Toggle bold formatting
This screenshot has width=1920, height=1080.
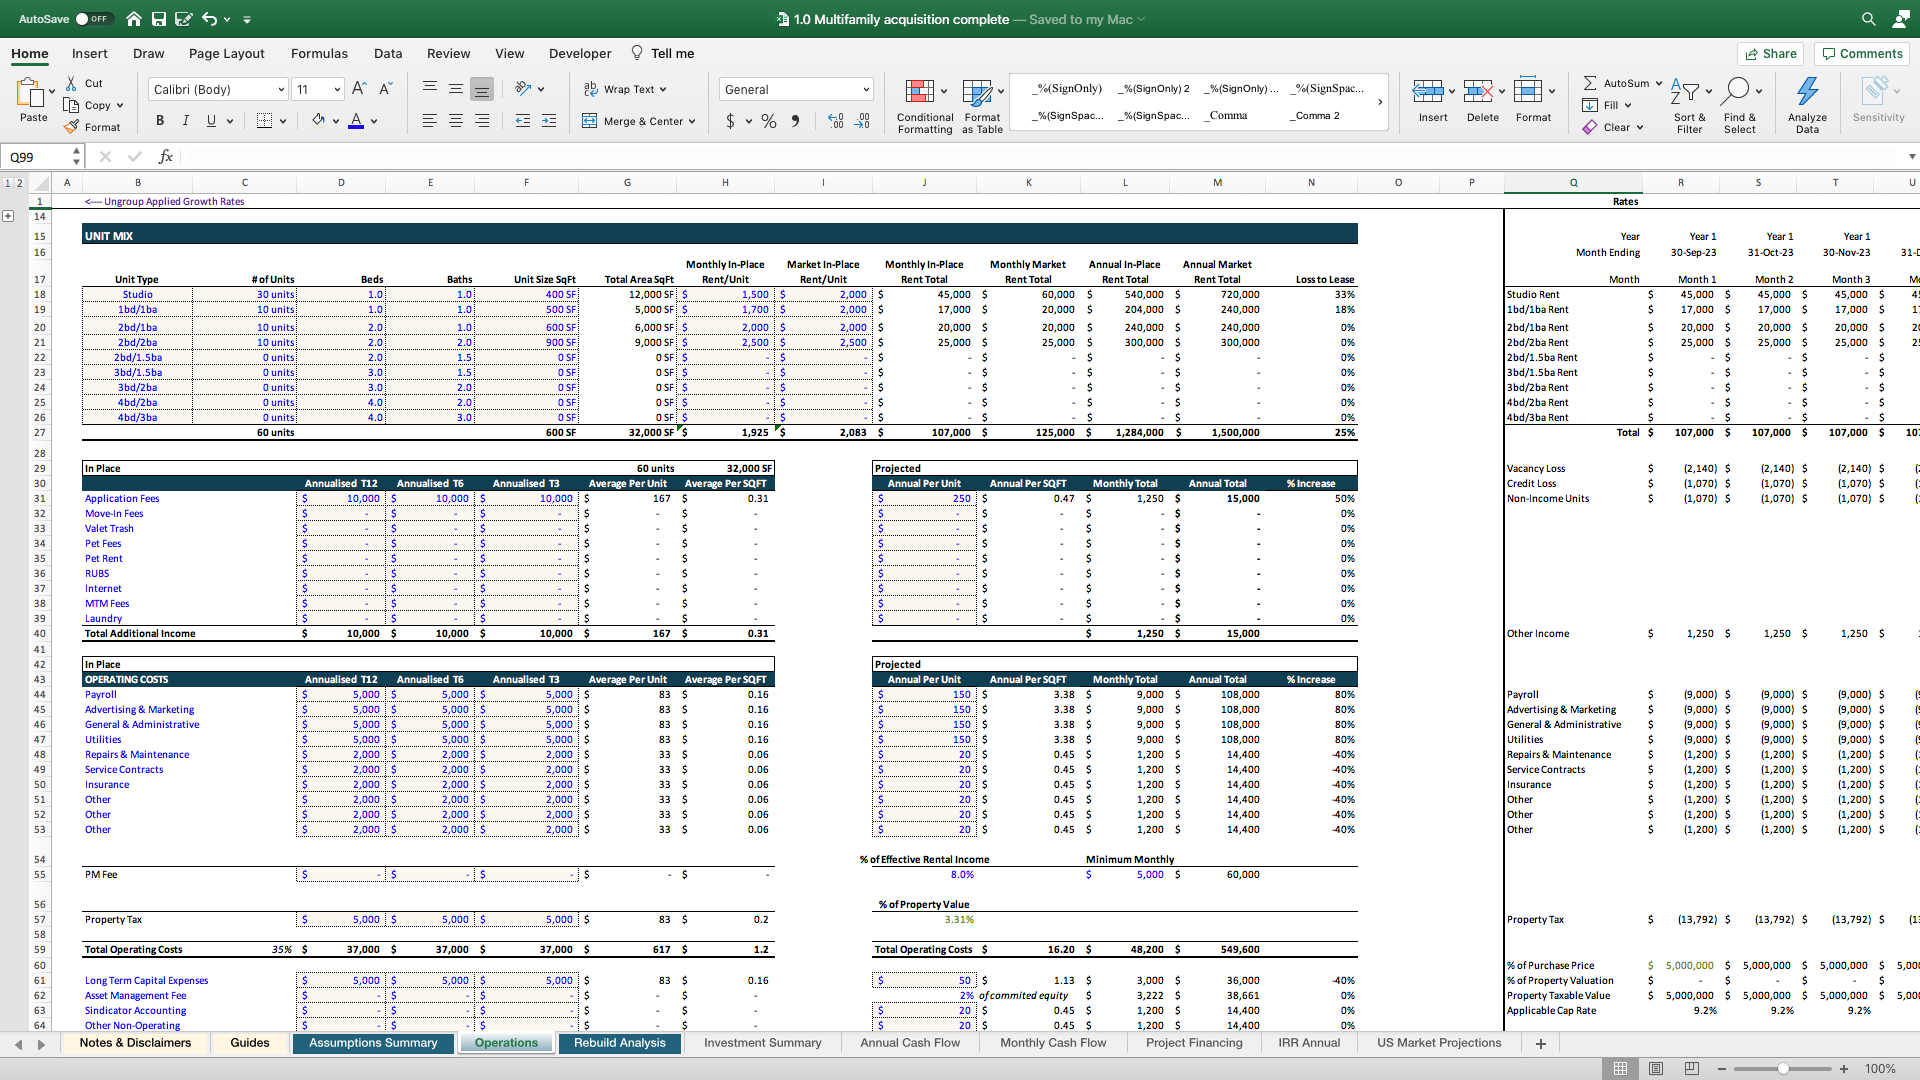point(160,120)
